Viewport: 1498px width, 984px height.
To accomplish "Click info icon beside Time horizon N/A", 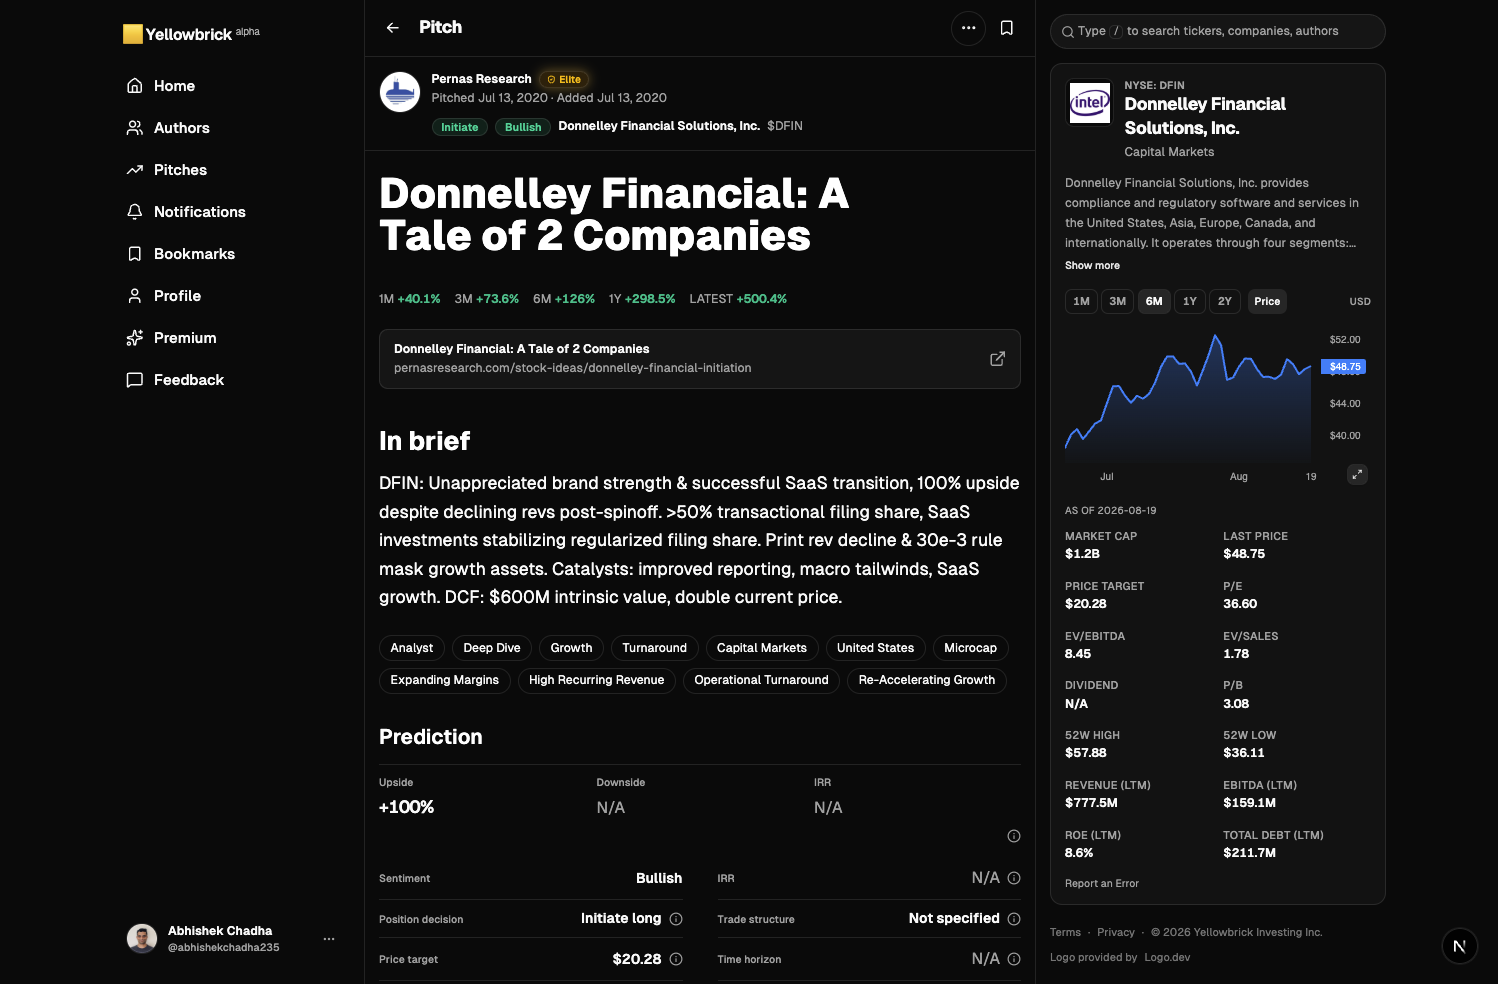I will coord(1014,959).
